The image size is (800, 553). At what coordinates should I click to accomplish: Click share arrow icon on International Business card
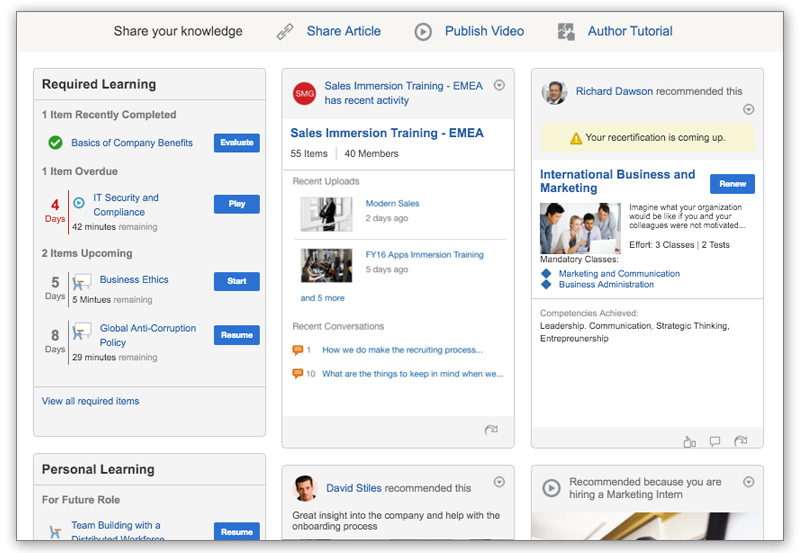[740, 441]
